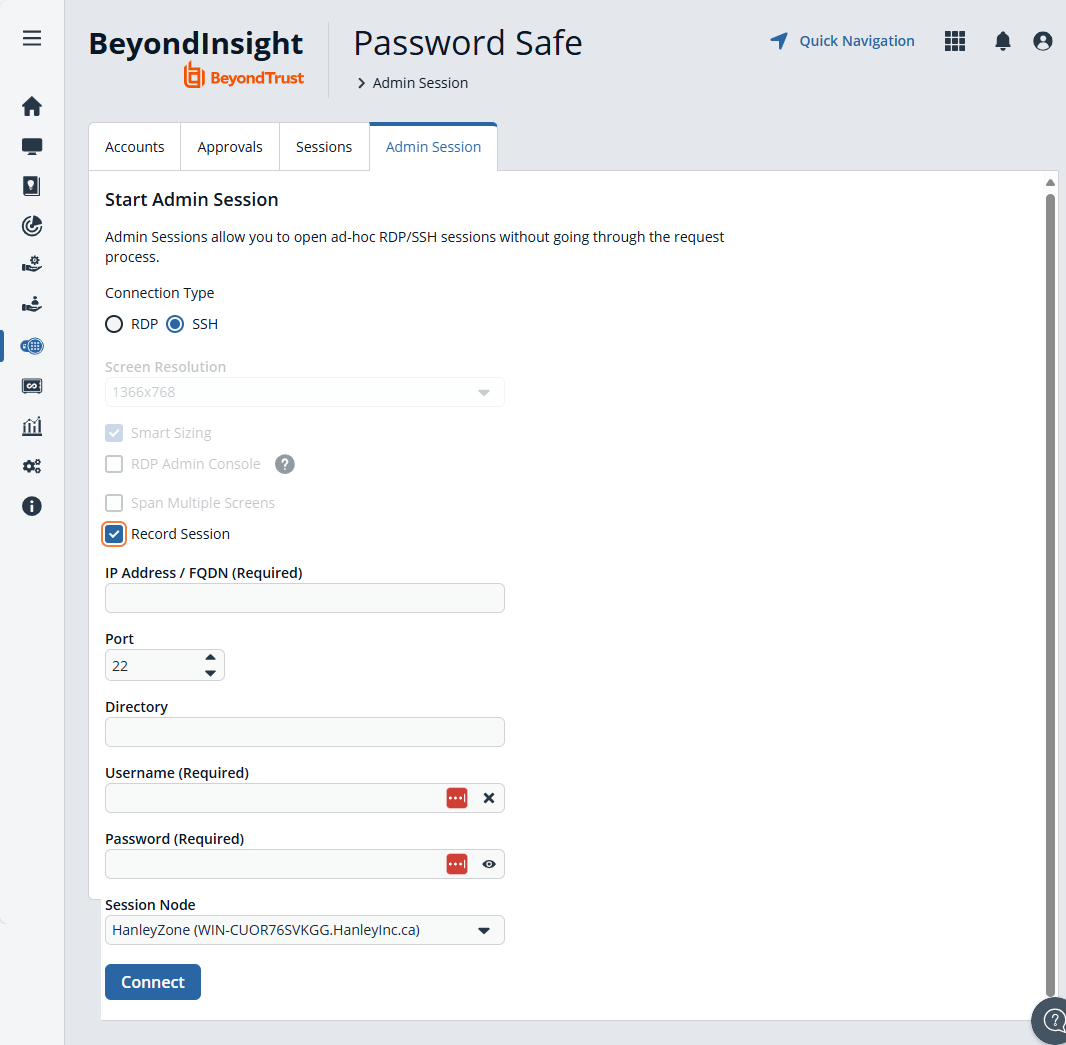Click the vertical scrollbar thumb

[1050, 595]
